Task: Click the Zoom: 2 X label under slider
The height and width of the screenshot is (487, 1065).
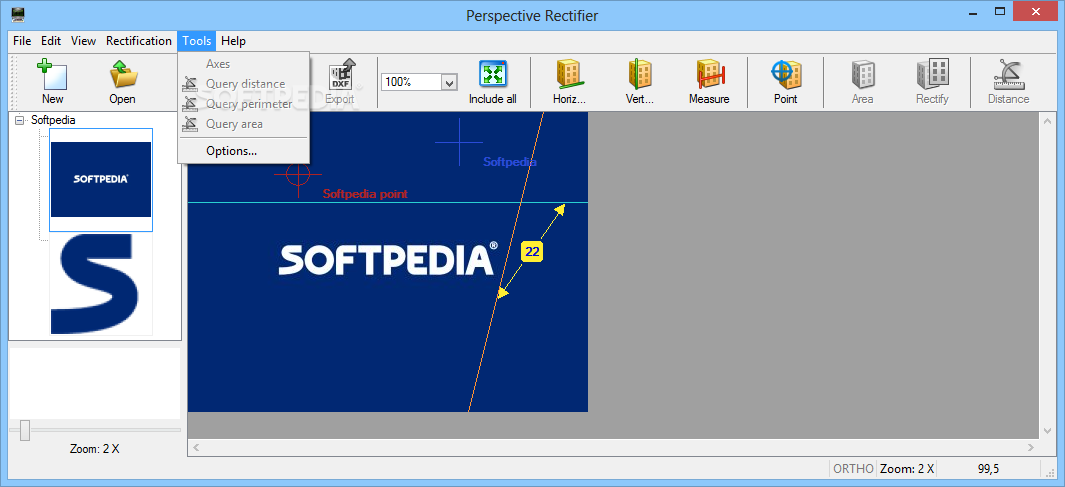Action: point(94,449)
